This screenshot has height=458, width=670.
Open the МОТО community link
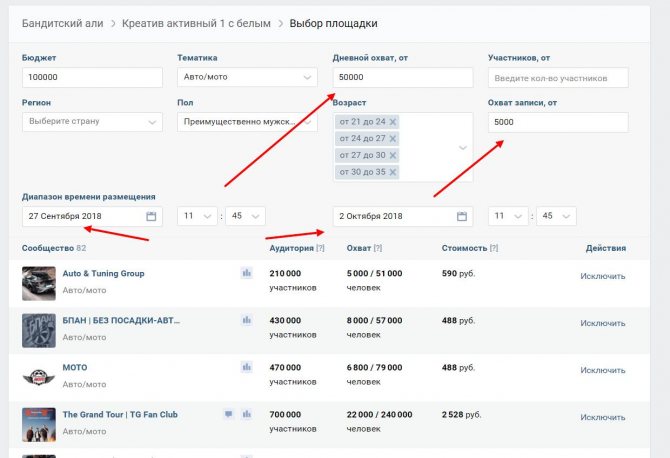click(75, 367)
